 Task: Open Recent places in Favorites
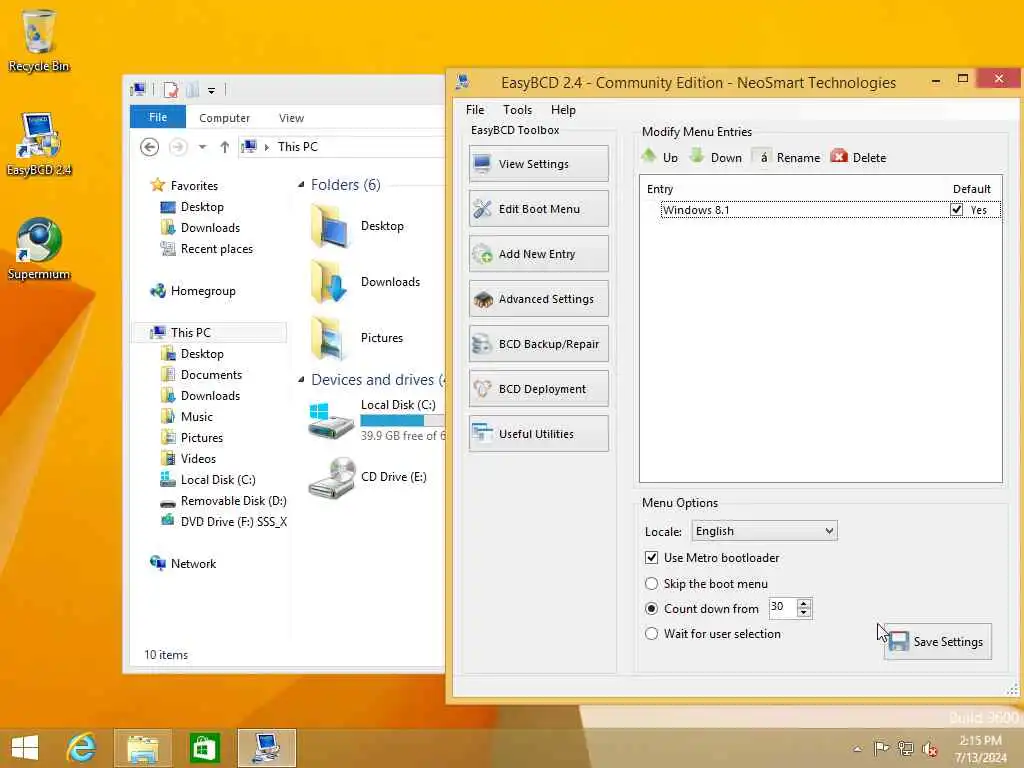(206, 249)
